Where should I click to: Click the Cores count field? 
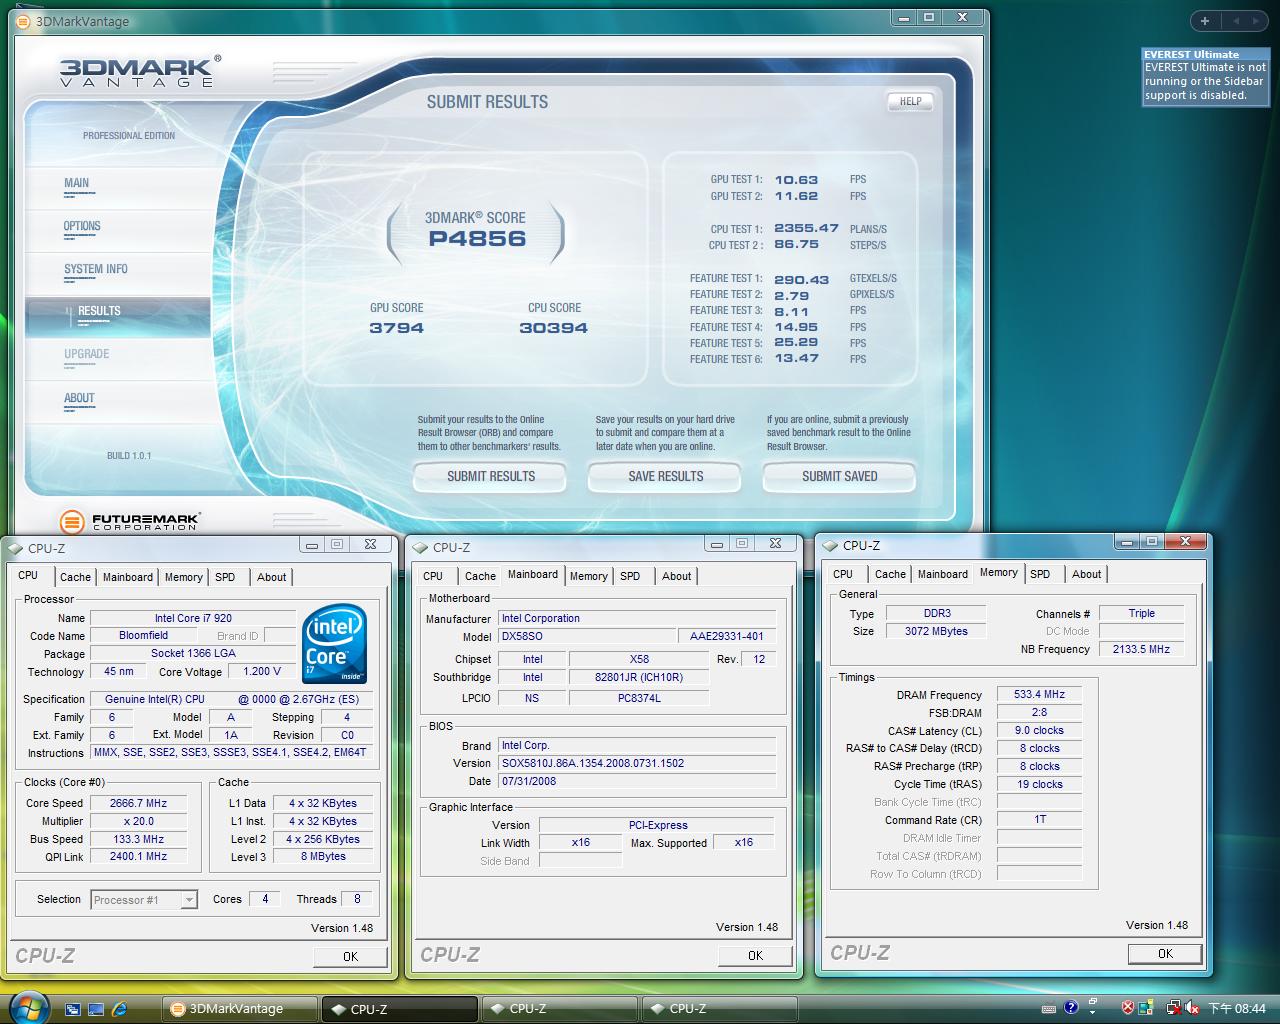pos(264,899)
